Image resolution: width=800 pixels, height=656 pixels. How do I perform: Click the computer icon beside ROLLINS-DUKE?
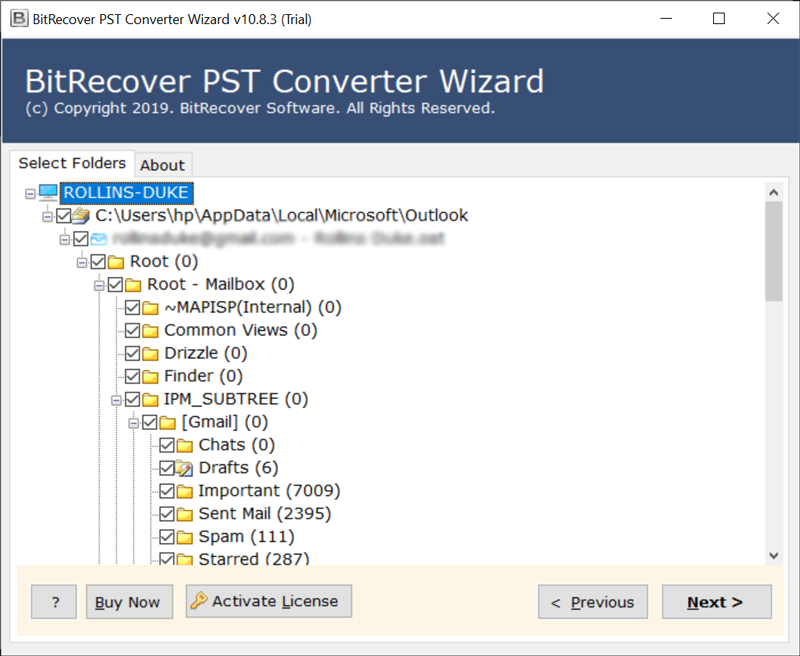point(48,193)
